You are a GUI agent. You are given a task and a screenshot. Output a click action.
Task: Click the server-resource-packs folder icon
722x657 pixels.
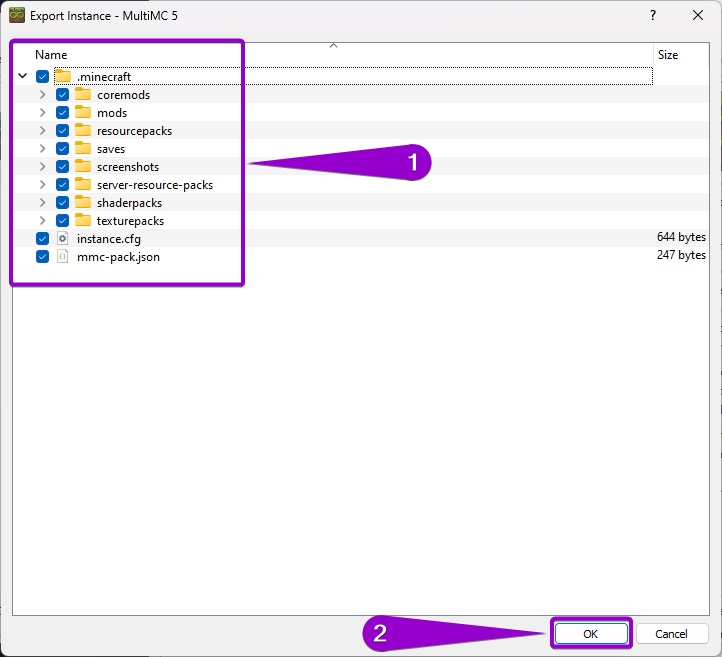(83, 184)
